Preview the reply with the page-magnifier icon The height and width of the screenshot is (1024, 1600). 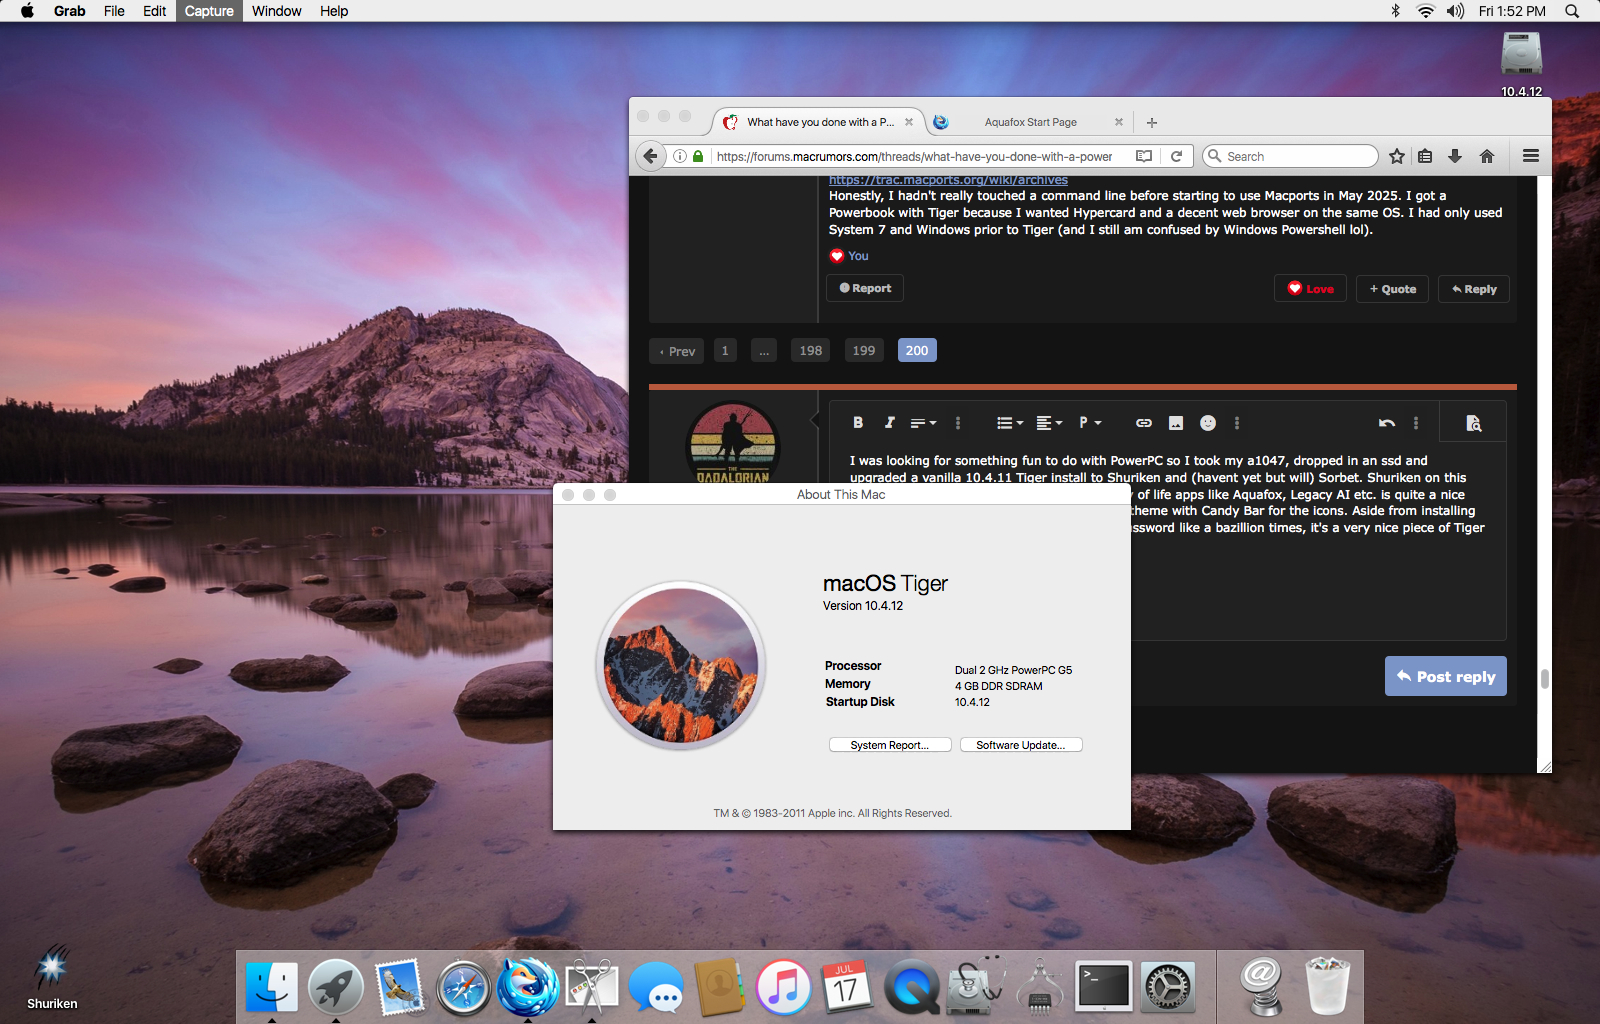tap(1473, 423)
